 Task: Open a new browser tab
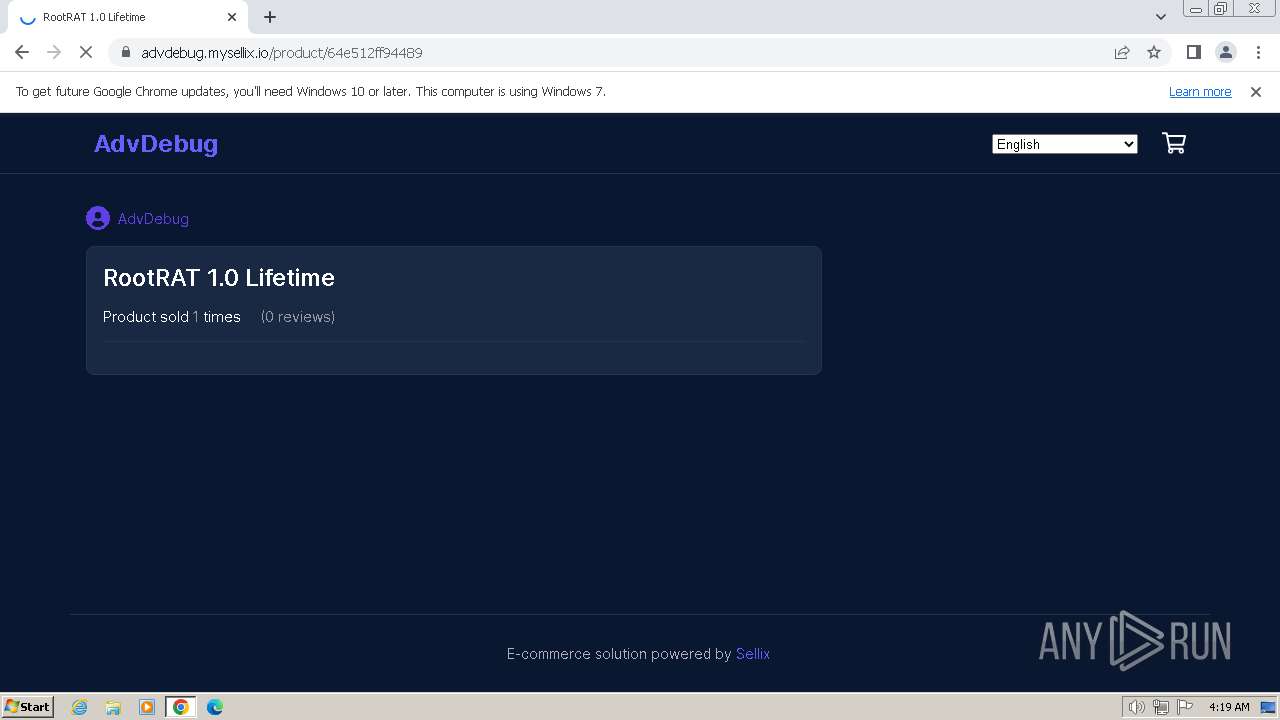270,17
